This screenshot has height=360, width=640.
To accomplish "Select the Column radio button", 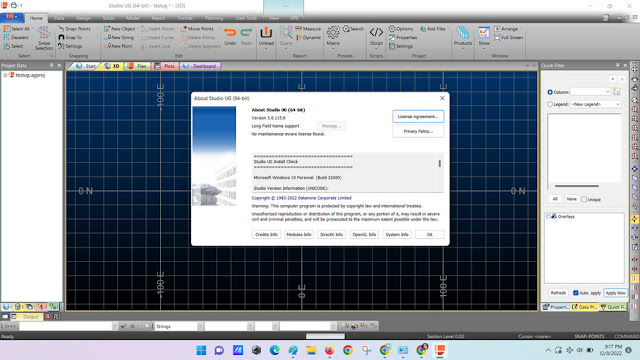I will [x=550, y=92].
